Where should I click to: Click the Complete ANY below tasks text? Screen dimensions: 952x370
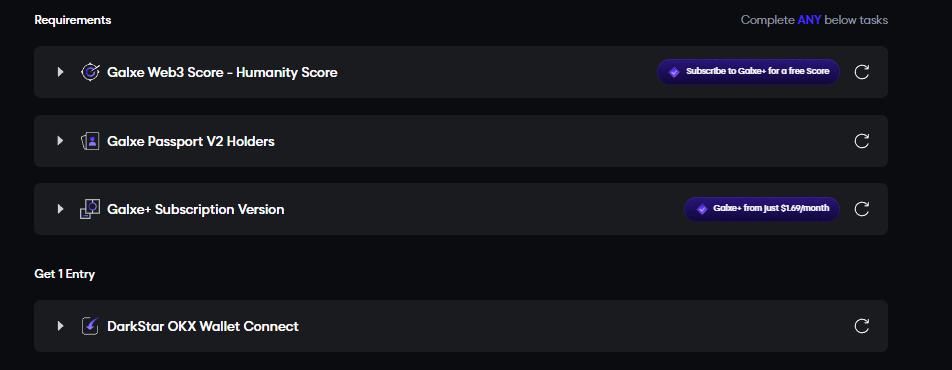(814, 20)
